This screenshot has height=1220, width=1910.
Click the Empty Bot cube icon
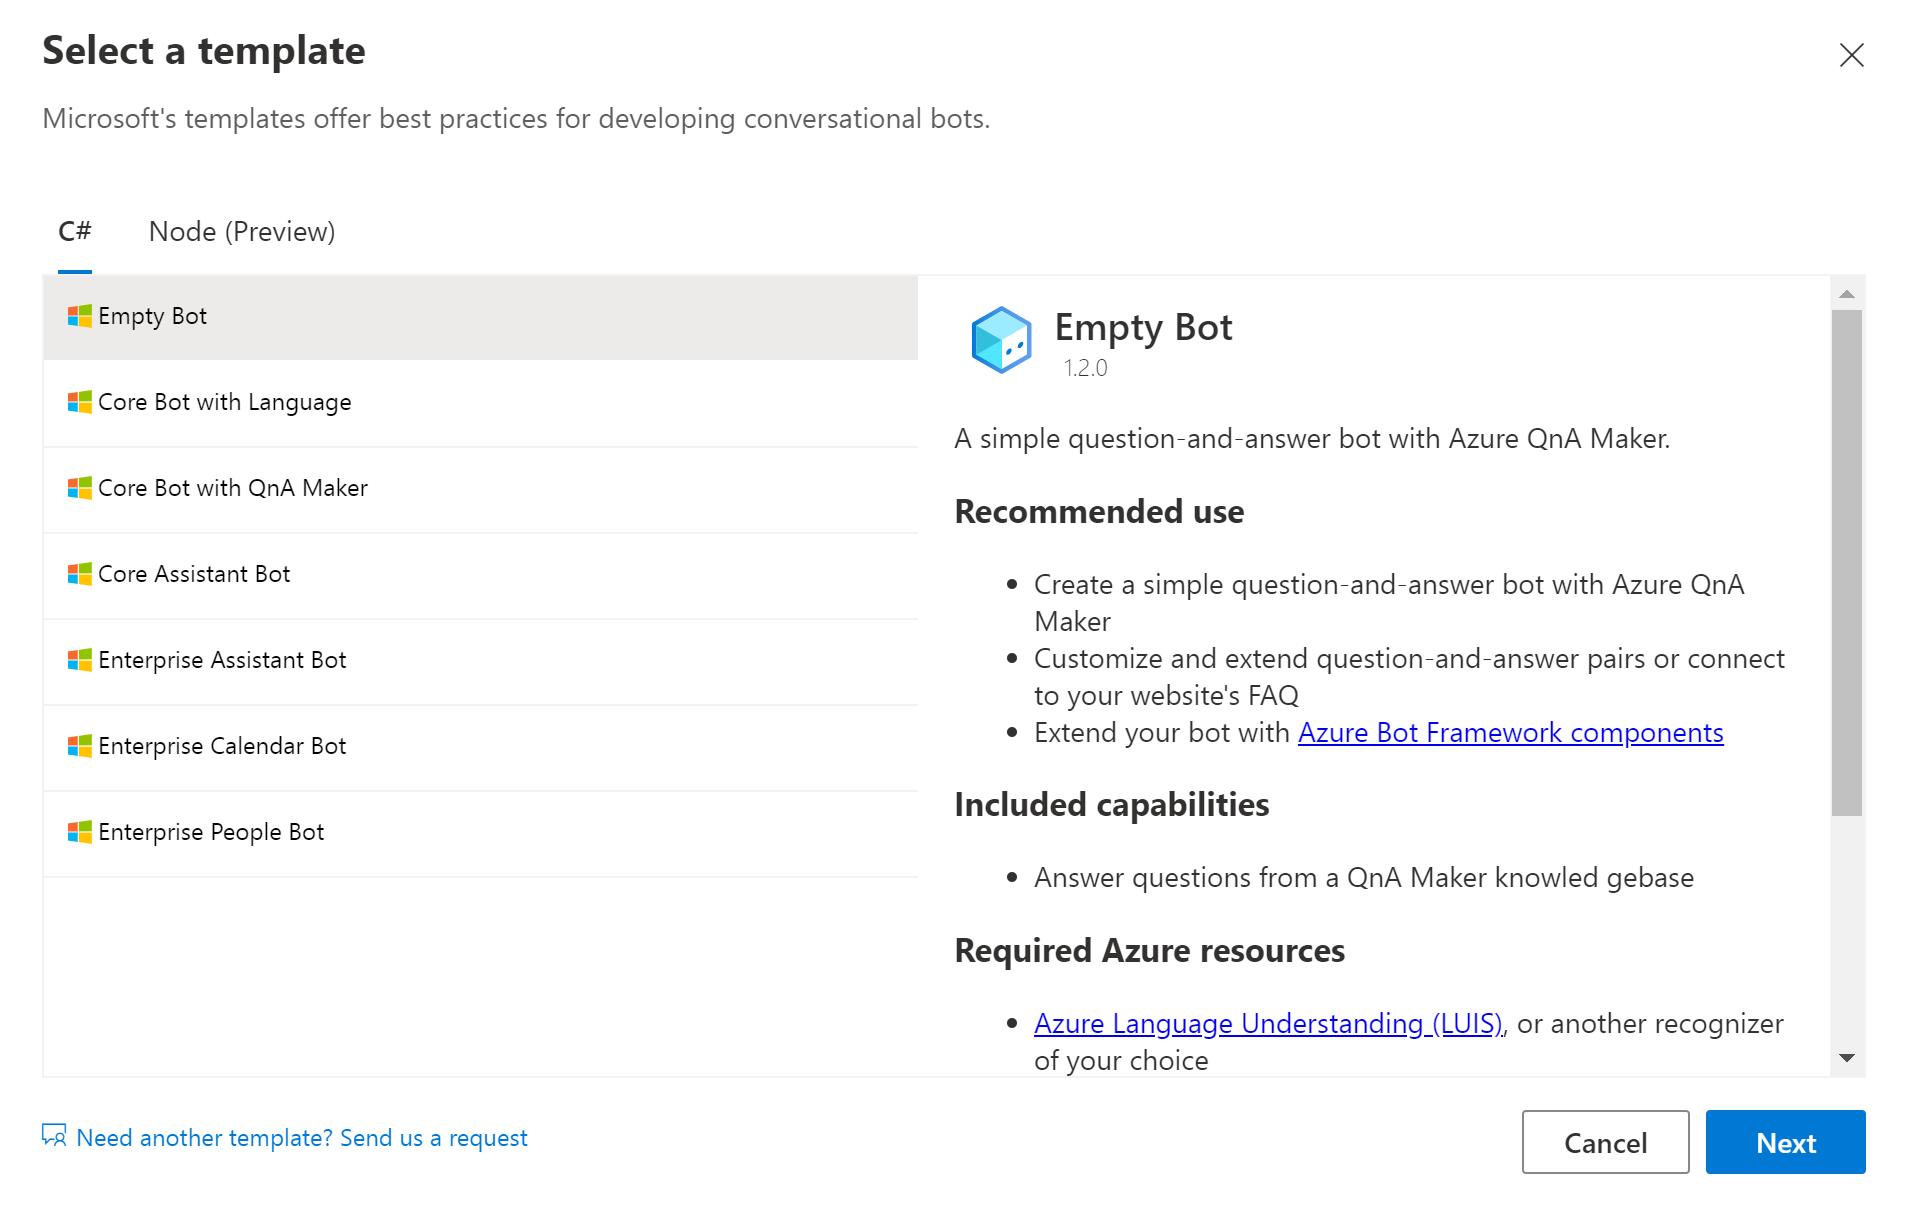[x=1000, y=340]
